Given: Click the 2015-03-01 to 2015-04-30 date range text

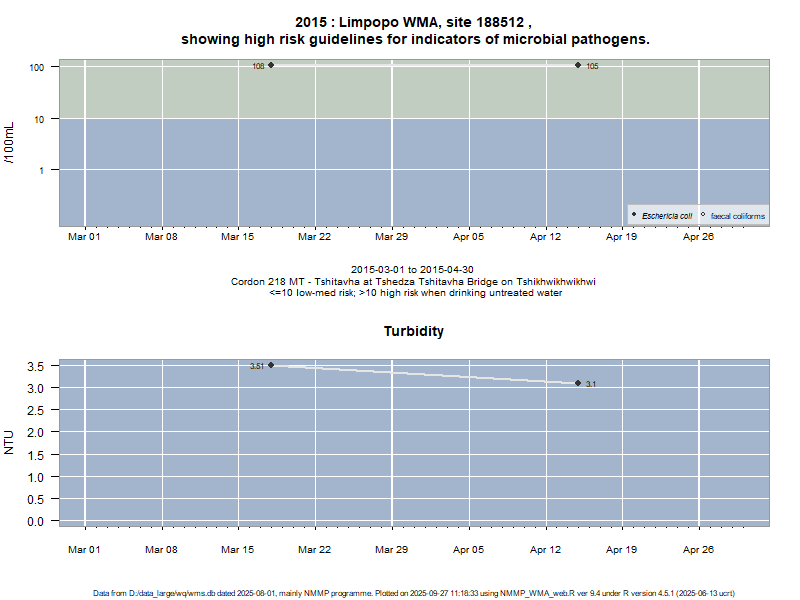Looking at the screenshot, I should click(414, 270).
